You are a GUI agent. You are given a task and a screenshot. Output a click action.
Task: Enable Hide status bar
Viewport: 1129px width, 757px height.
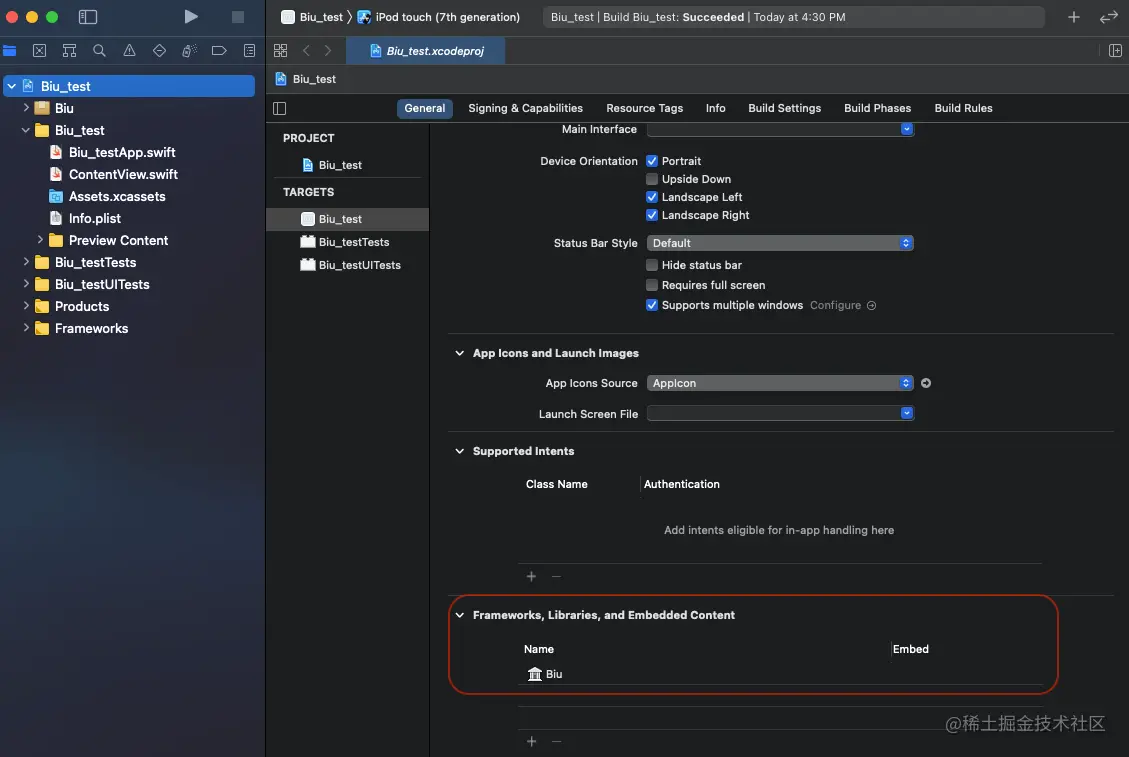click(x=652, y=265)
